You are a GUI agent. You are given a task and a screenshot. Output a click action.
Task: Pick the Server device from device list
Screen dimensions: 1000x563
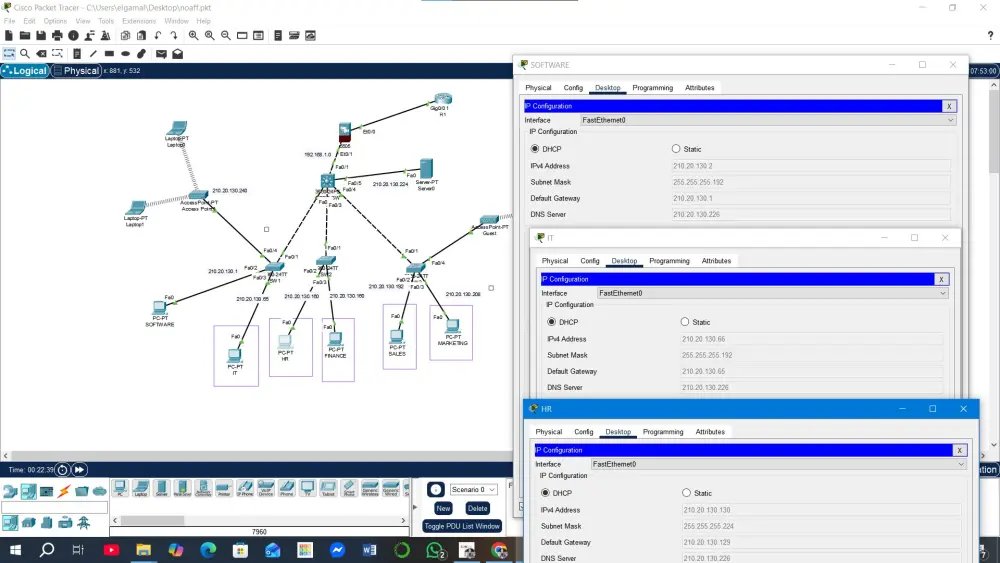click(161, 488)
